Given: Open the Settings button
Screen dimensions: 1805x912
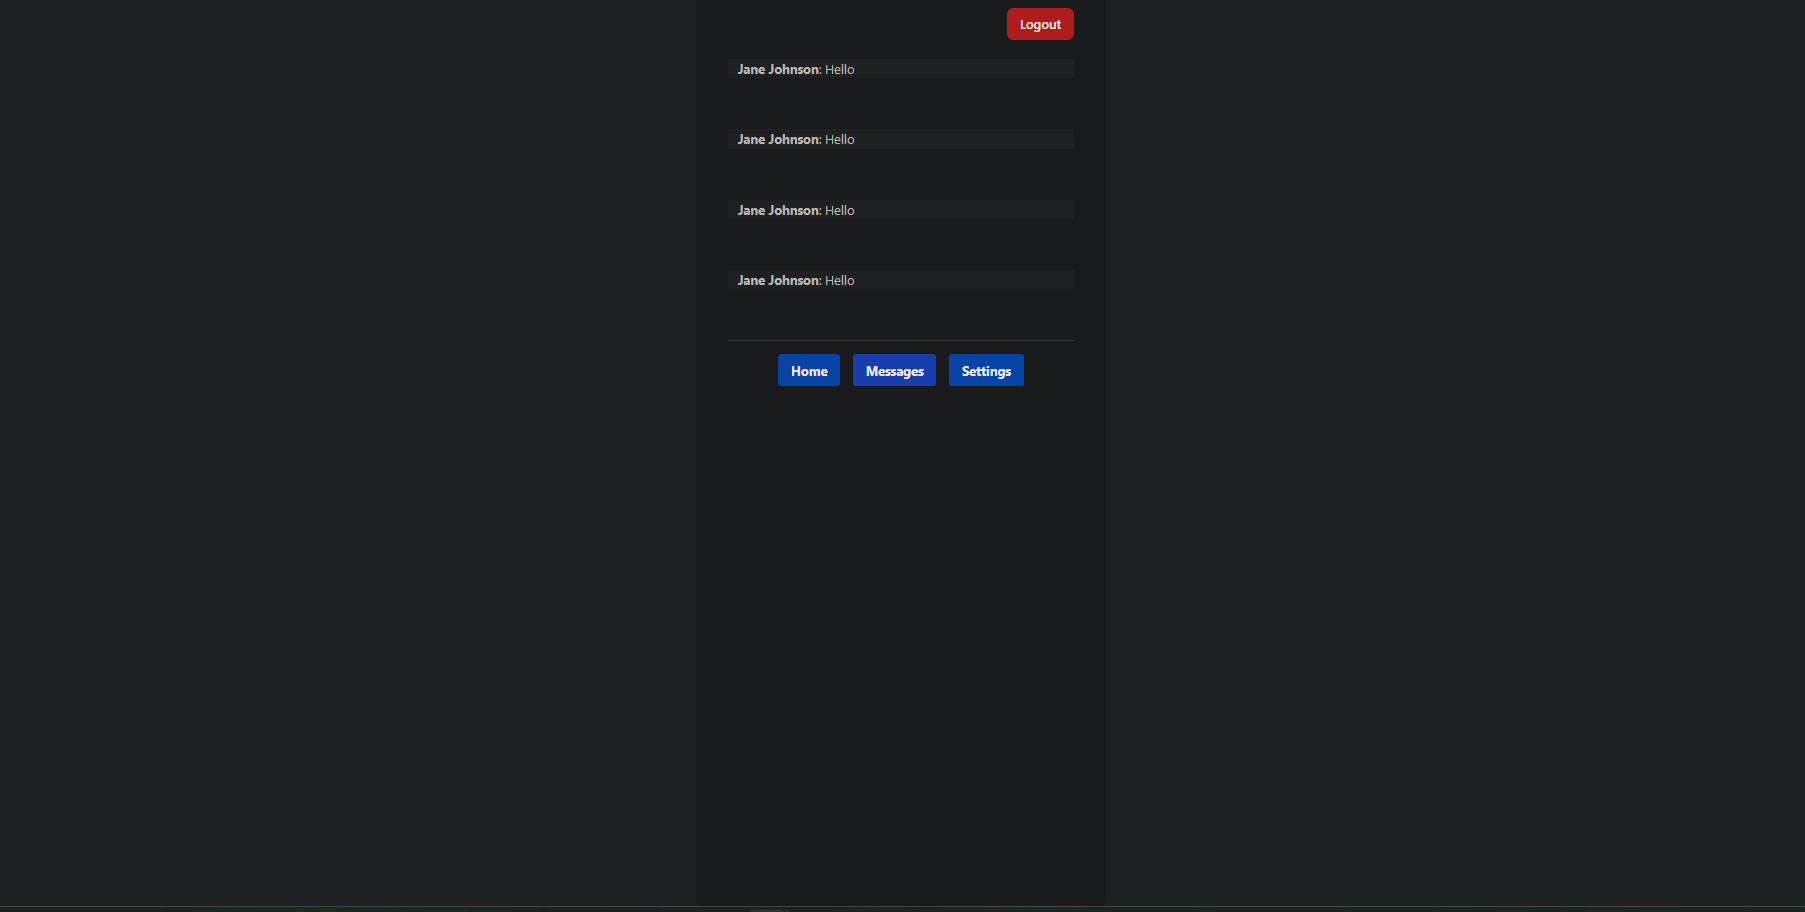Looking at the screenshot, I should coord(986,370).
